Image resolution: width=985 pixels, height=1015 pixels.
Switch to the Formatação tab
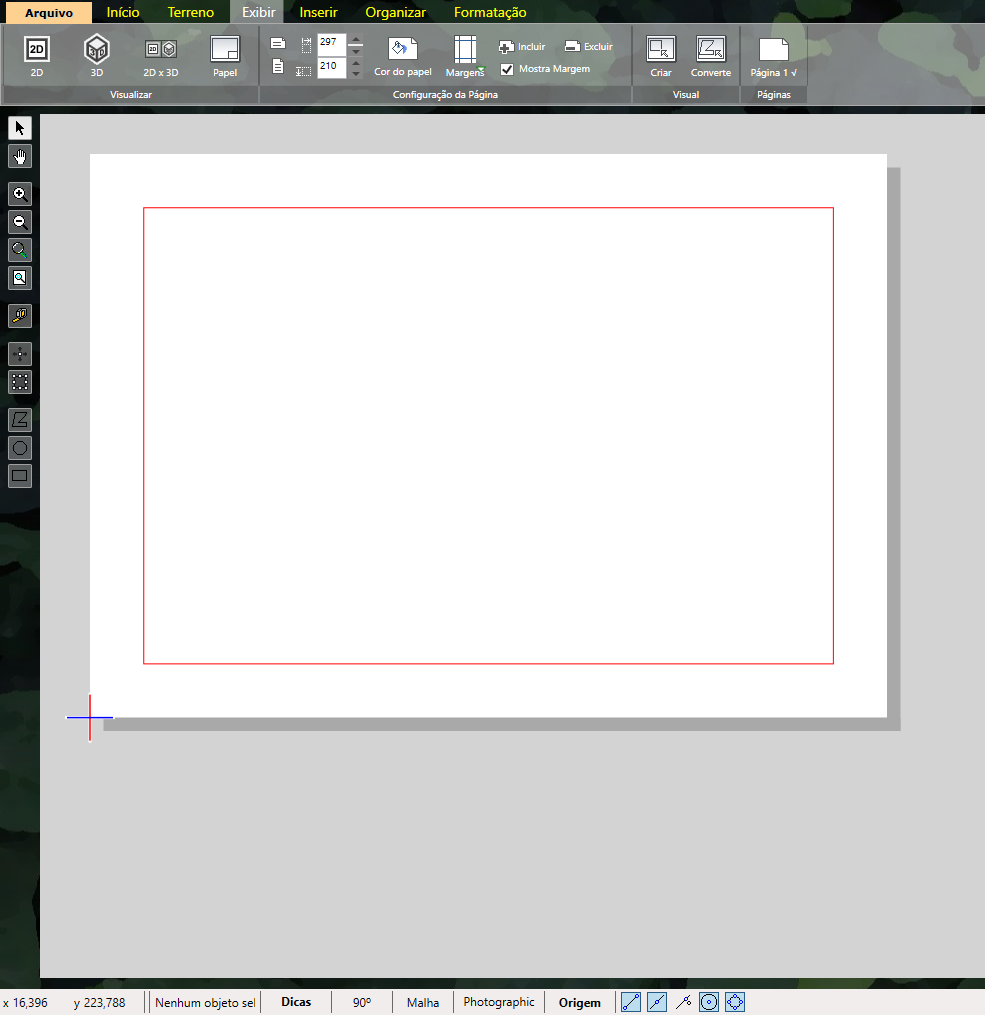click(490, 13)
